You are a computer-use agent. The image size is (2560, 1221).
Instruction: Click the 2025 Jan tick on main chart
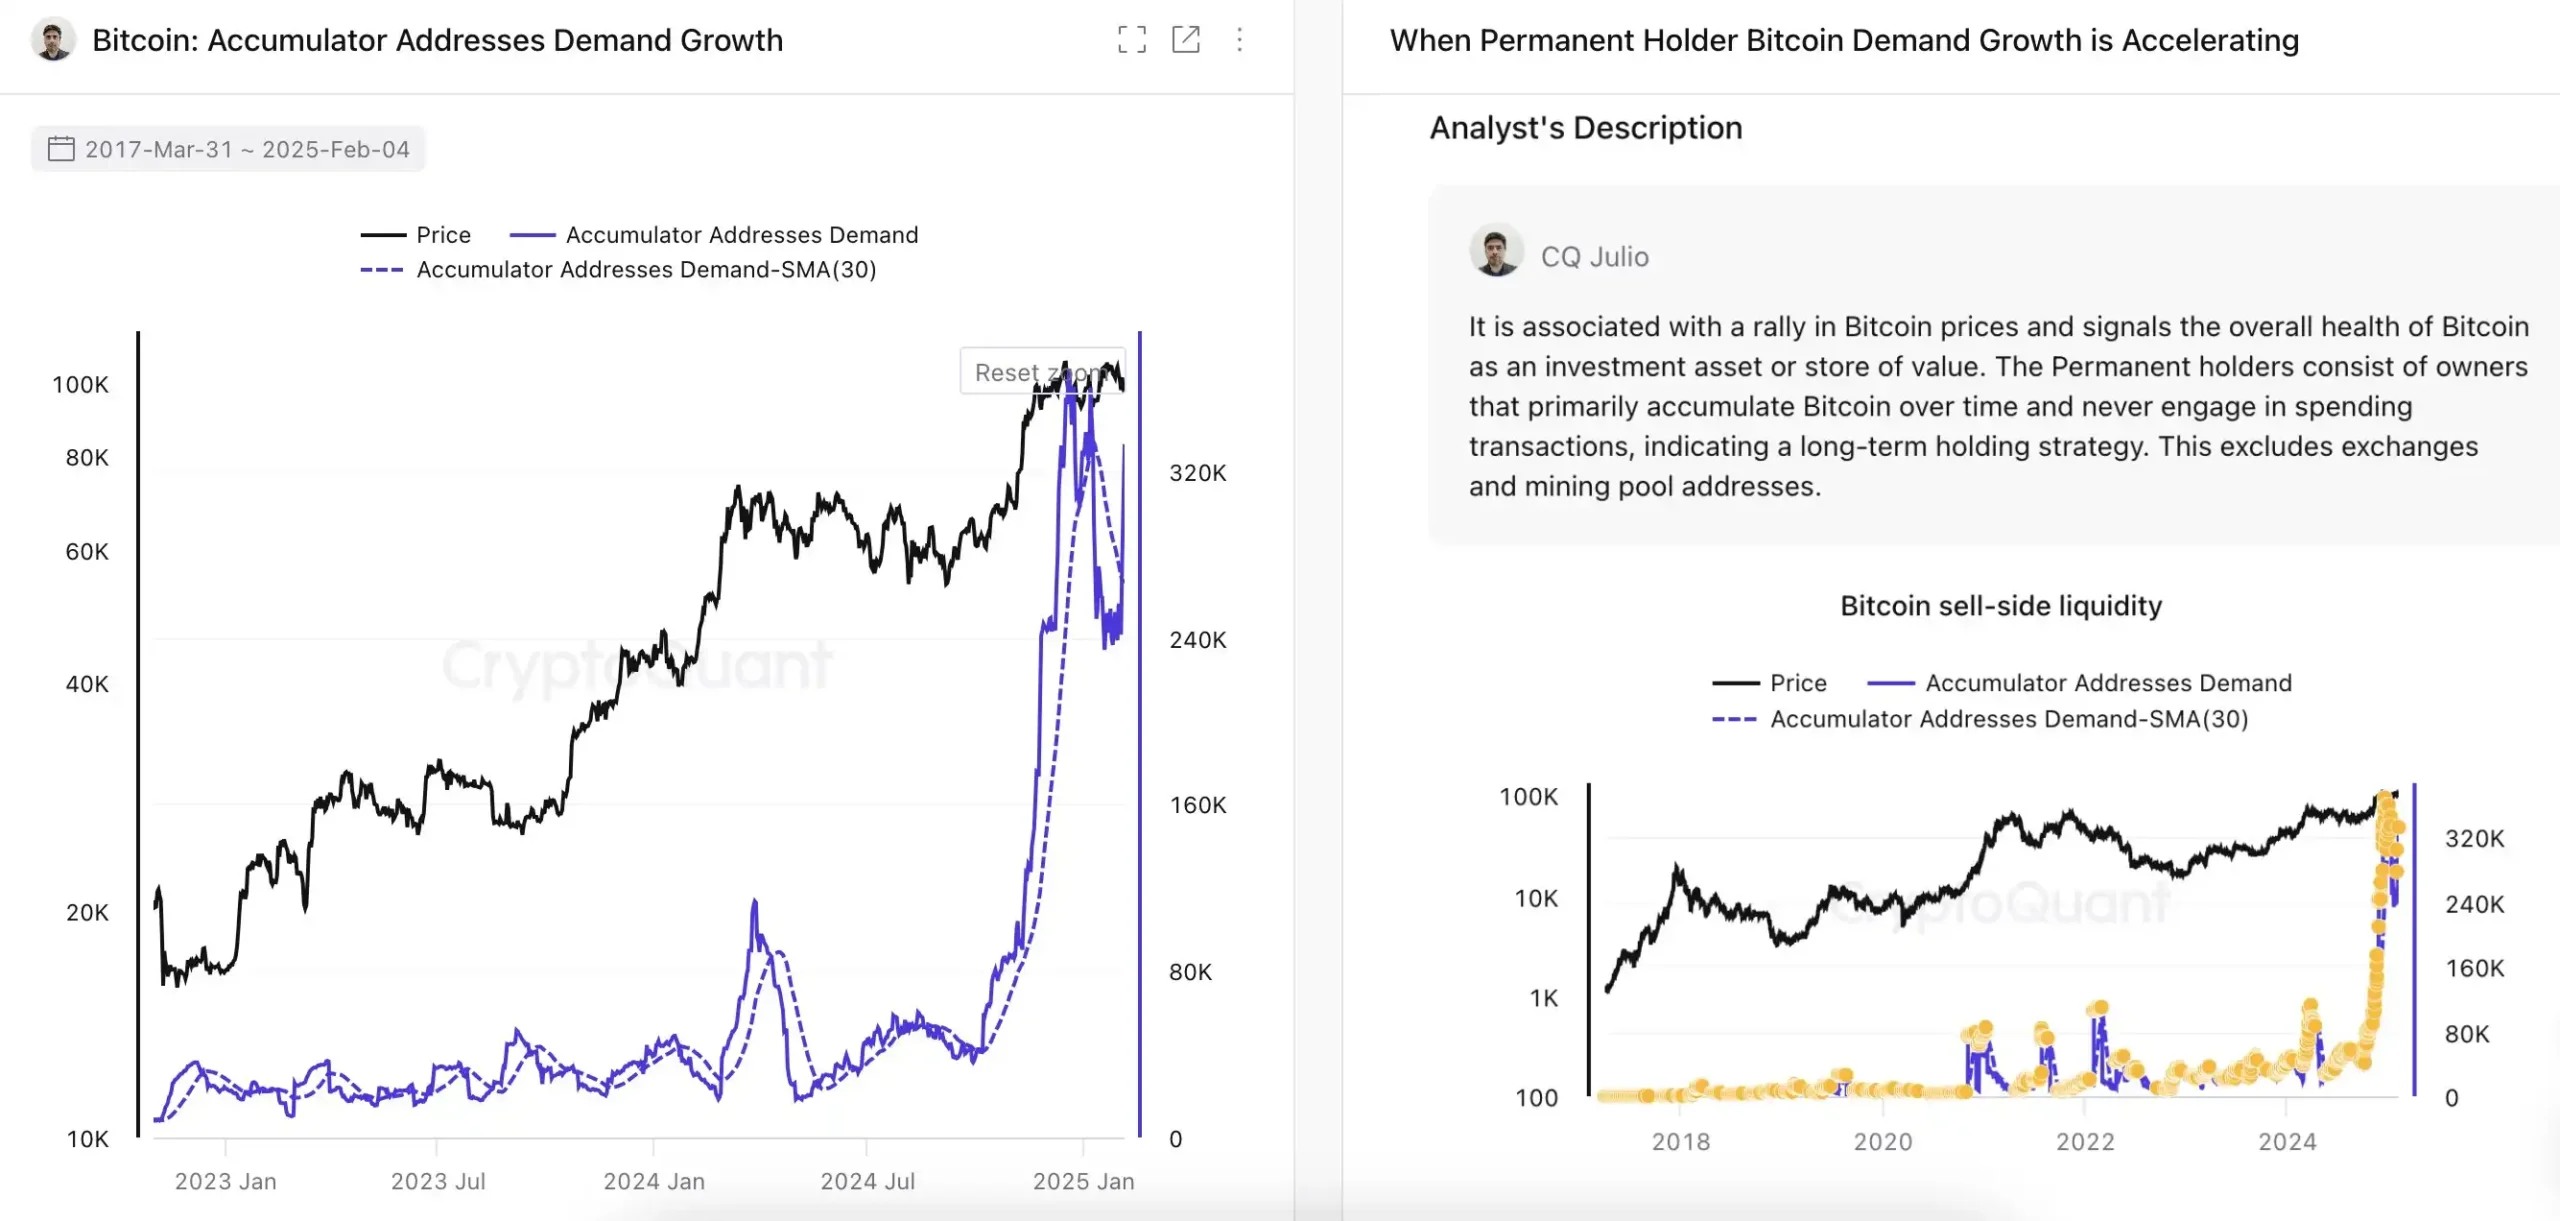coord(1083,1181)
